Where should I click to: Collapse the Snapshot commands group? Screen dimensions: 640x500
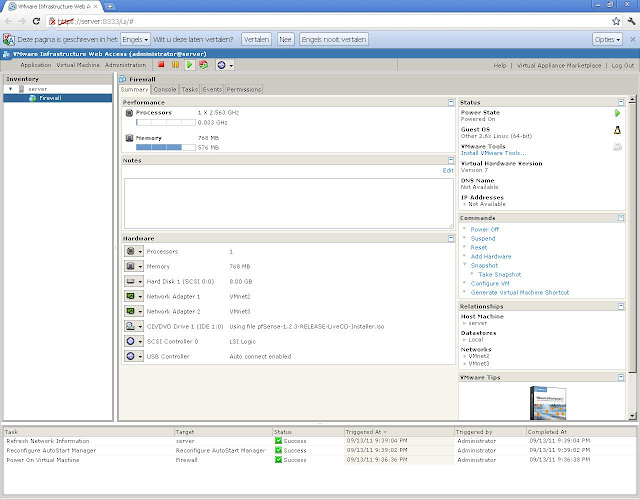pos(464,264)
